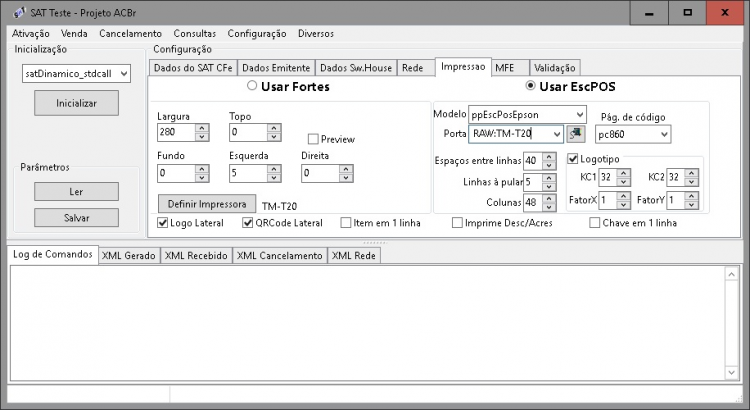Decrease the Colunas value with down arrow

549,207
